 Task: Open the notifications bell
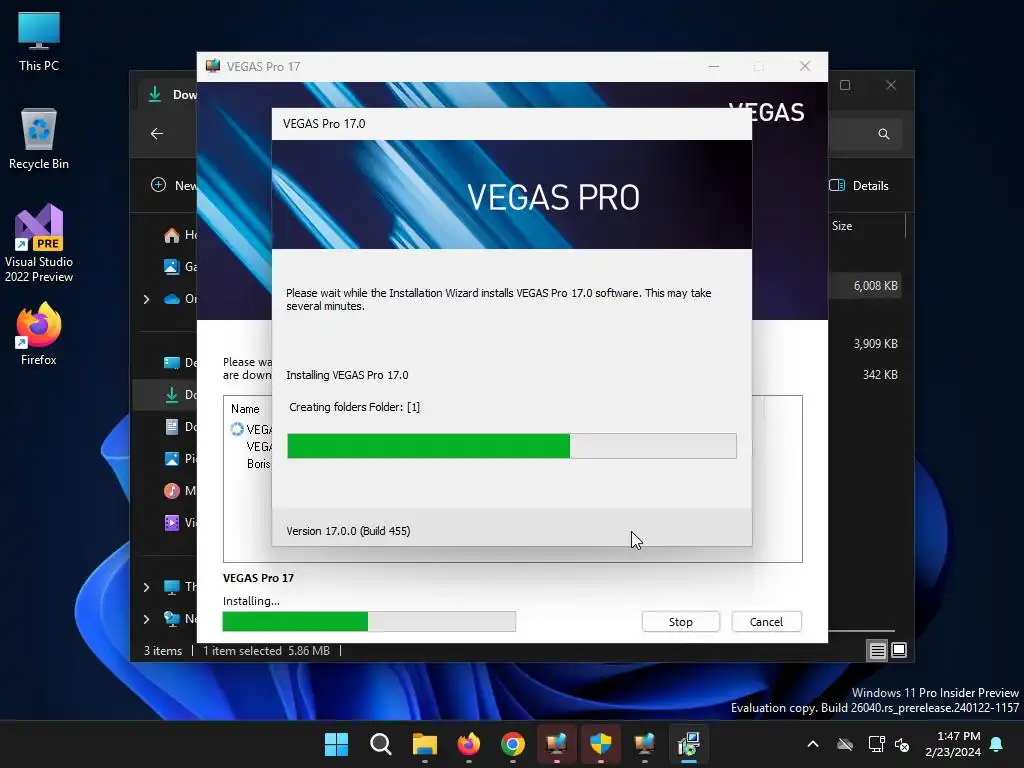pos(997,744)
